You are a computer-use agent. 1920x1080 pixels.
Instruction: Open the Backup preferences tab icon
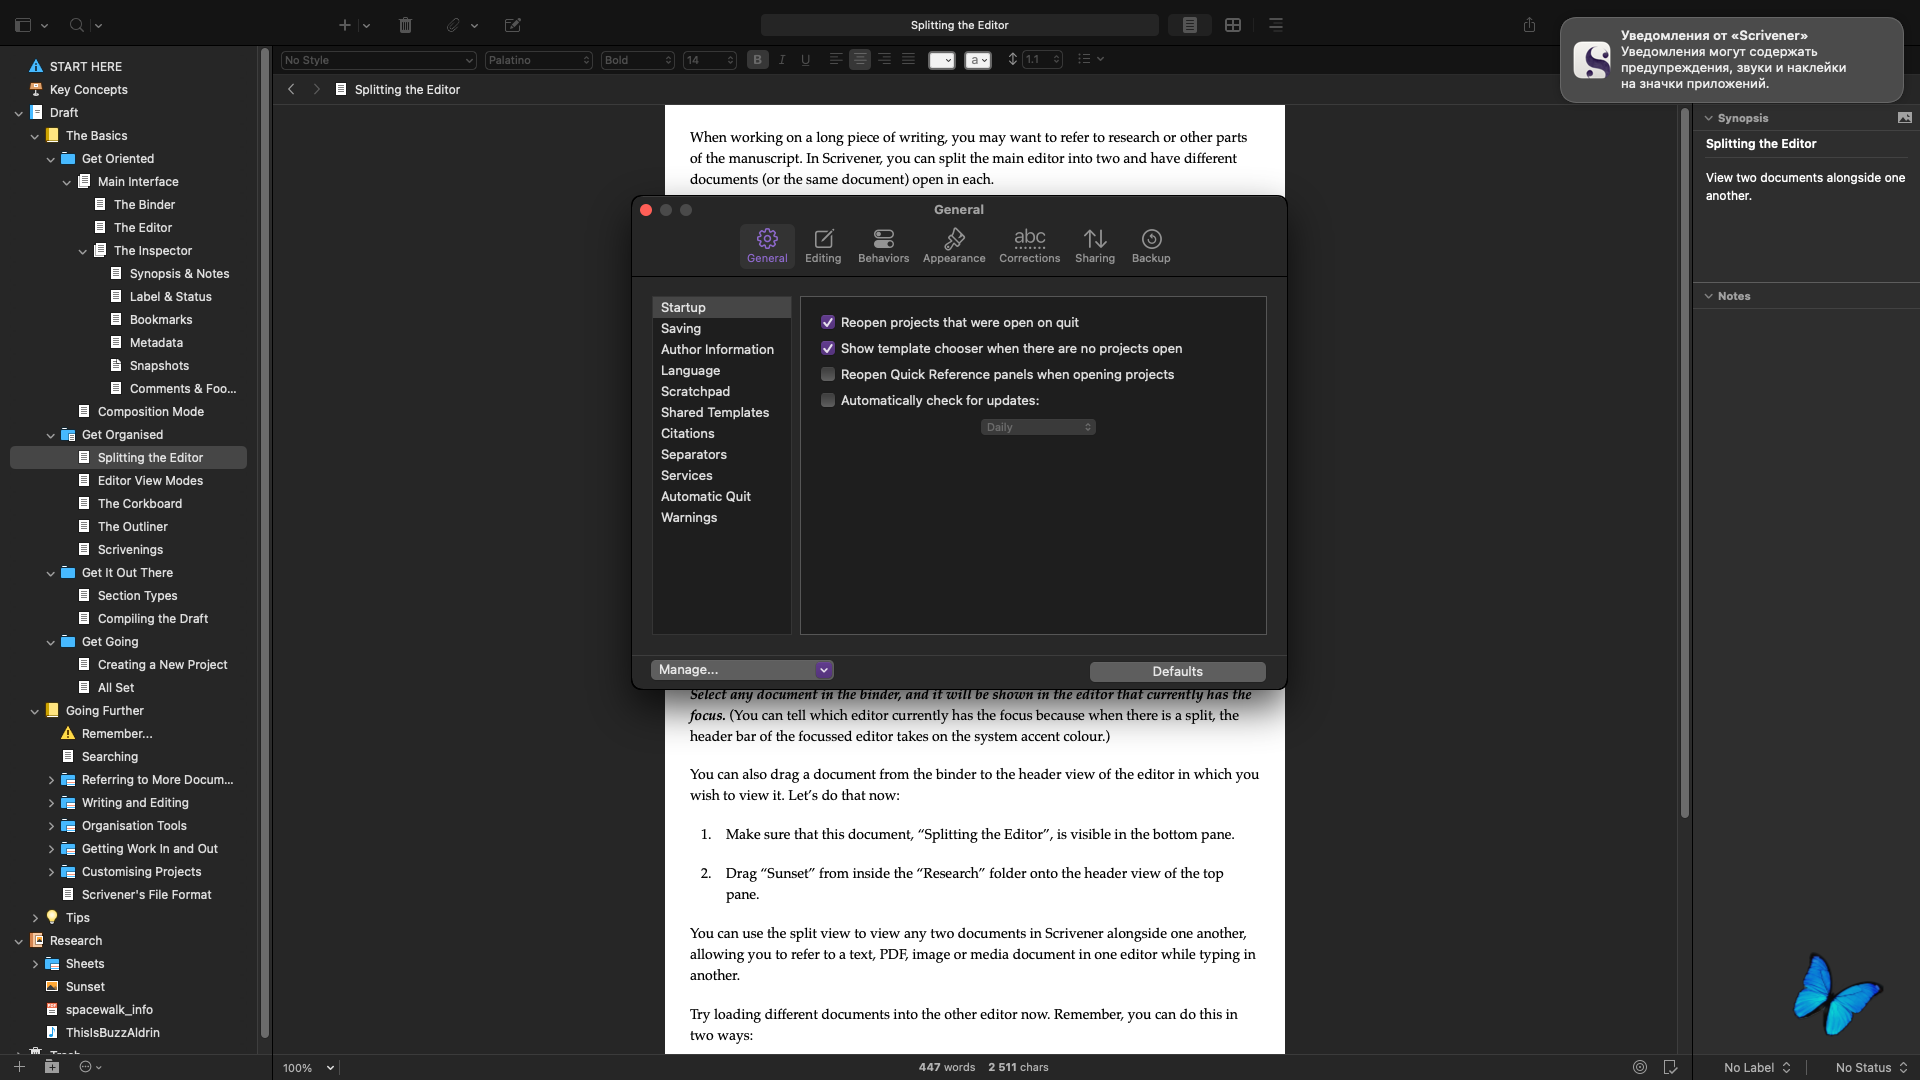coord(1151,245)
